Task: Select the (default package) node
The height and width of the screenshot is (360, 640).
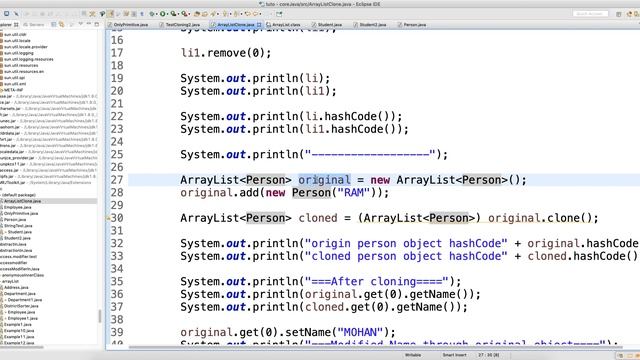Action: click(19, 195)
